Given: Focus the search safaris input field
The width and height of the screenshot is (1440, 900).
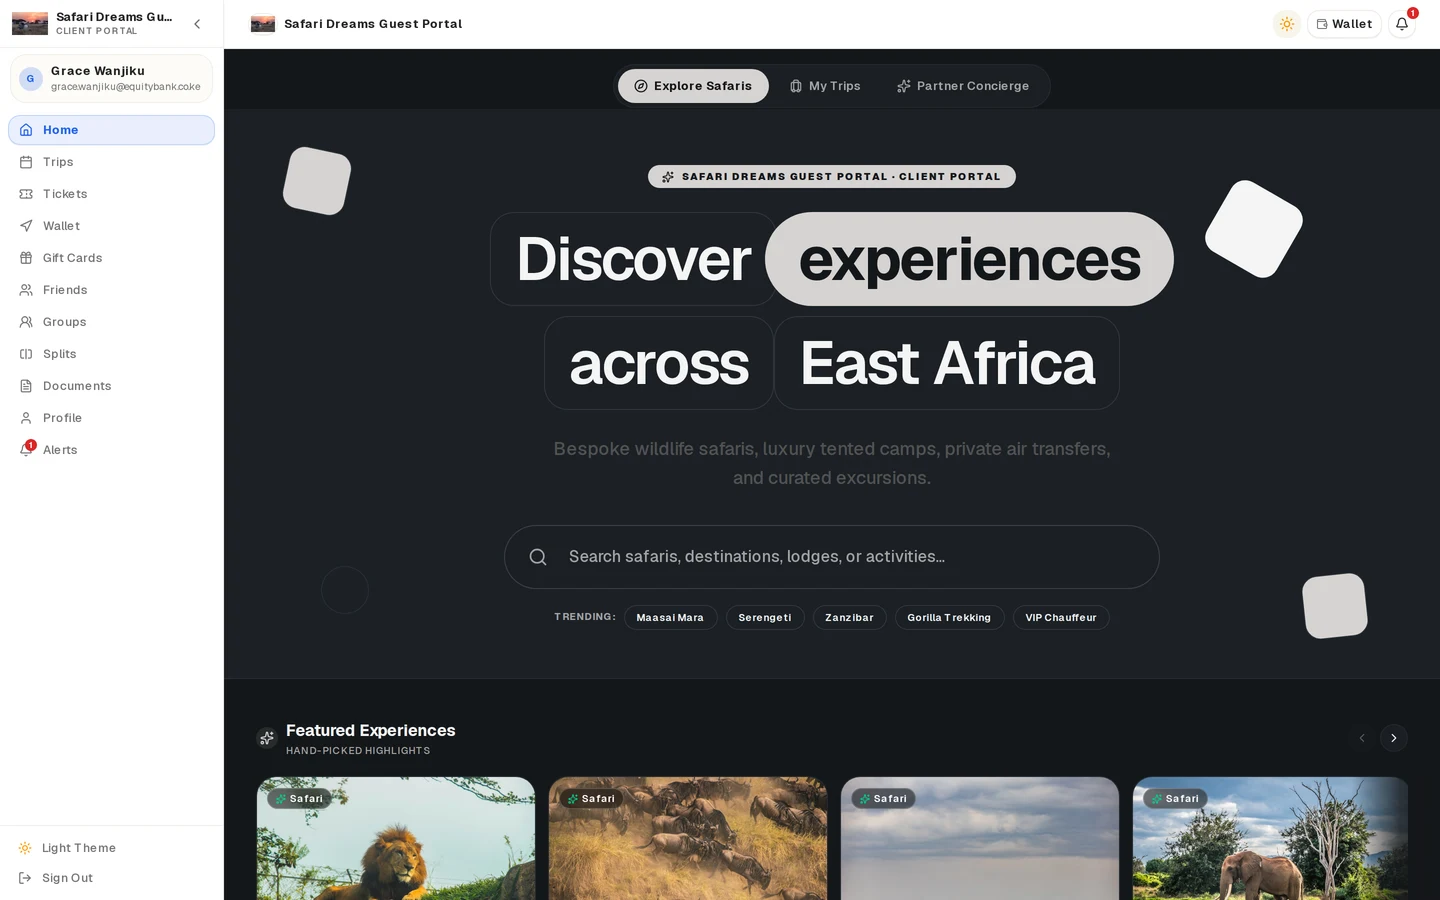Looking at the screenshot, I should point(832,557).
